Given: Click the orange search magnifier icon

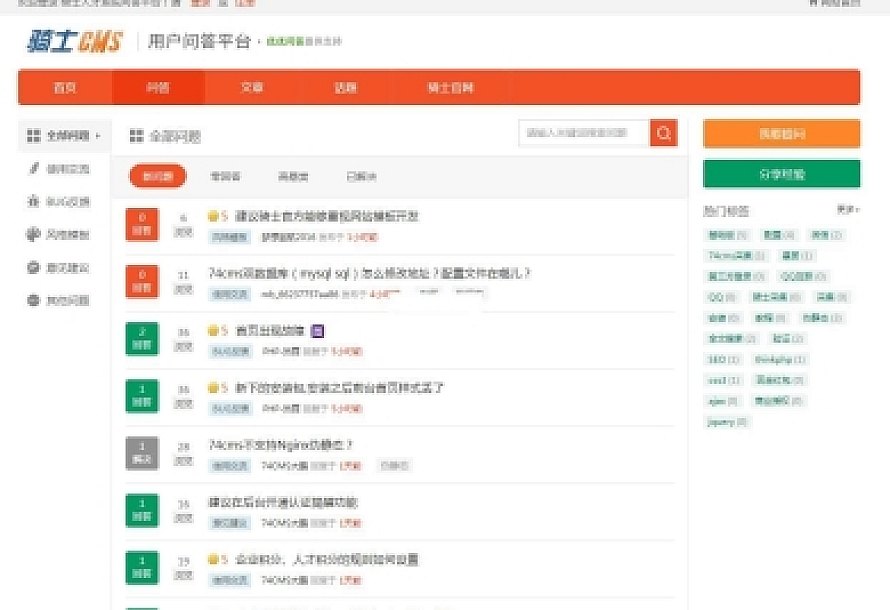Looking at the screenshot, I should (x=663, y=133).
